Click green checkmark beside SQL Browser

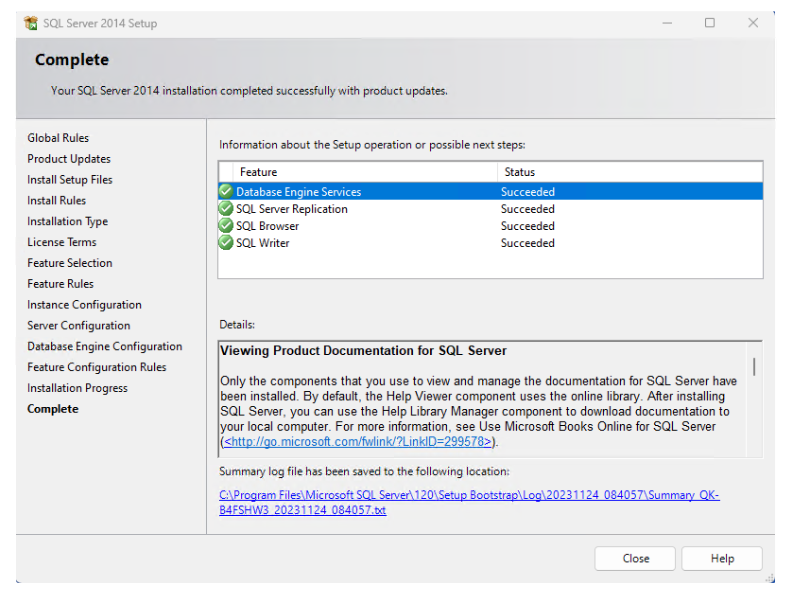click(x=226, y=226)
